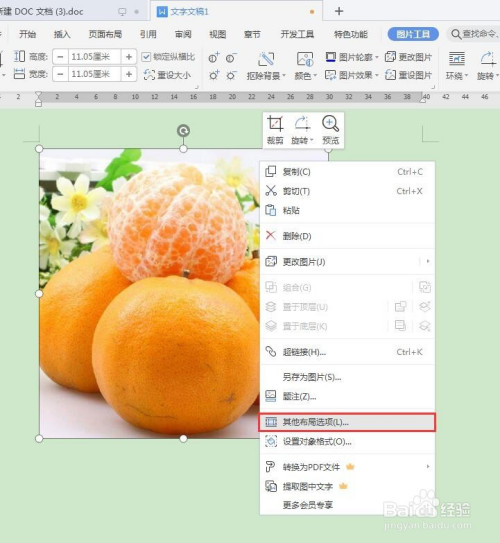This screenshot has width=500, height=543.
Task: Choose 另存为图片(S) from the context menu
Action: click(347, 377)
